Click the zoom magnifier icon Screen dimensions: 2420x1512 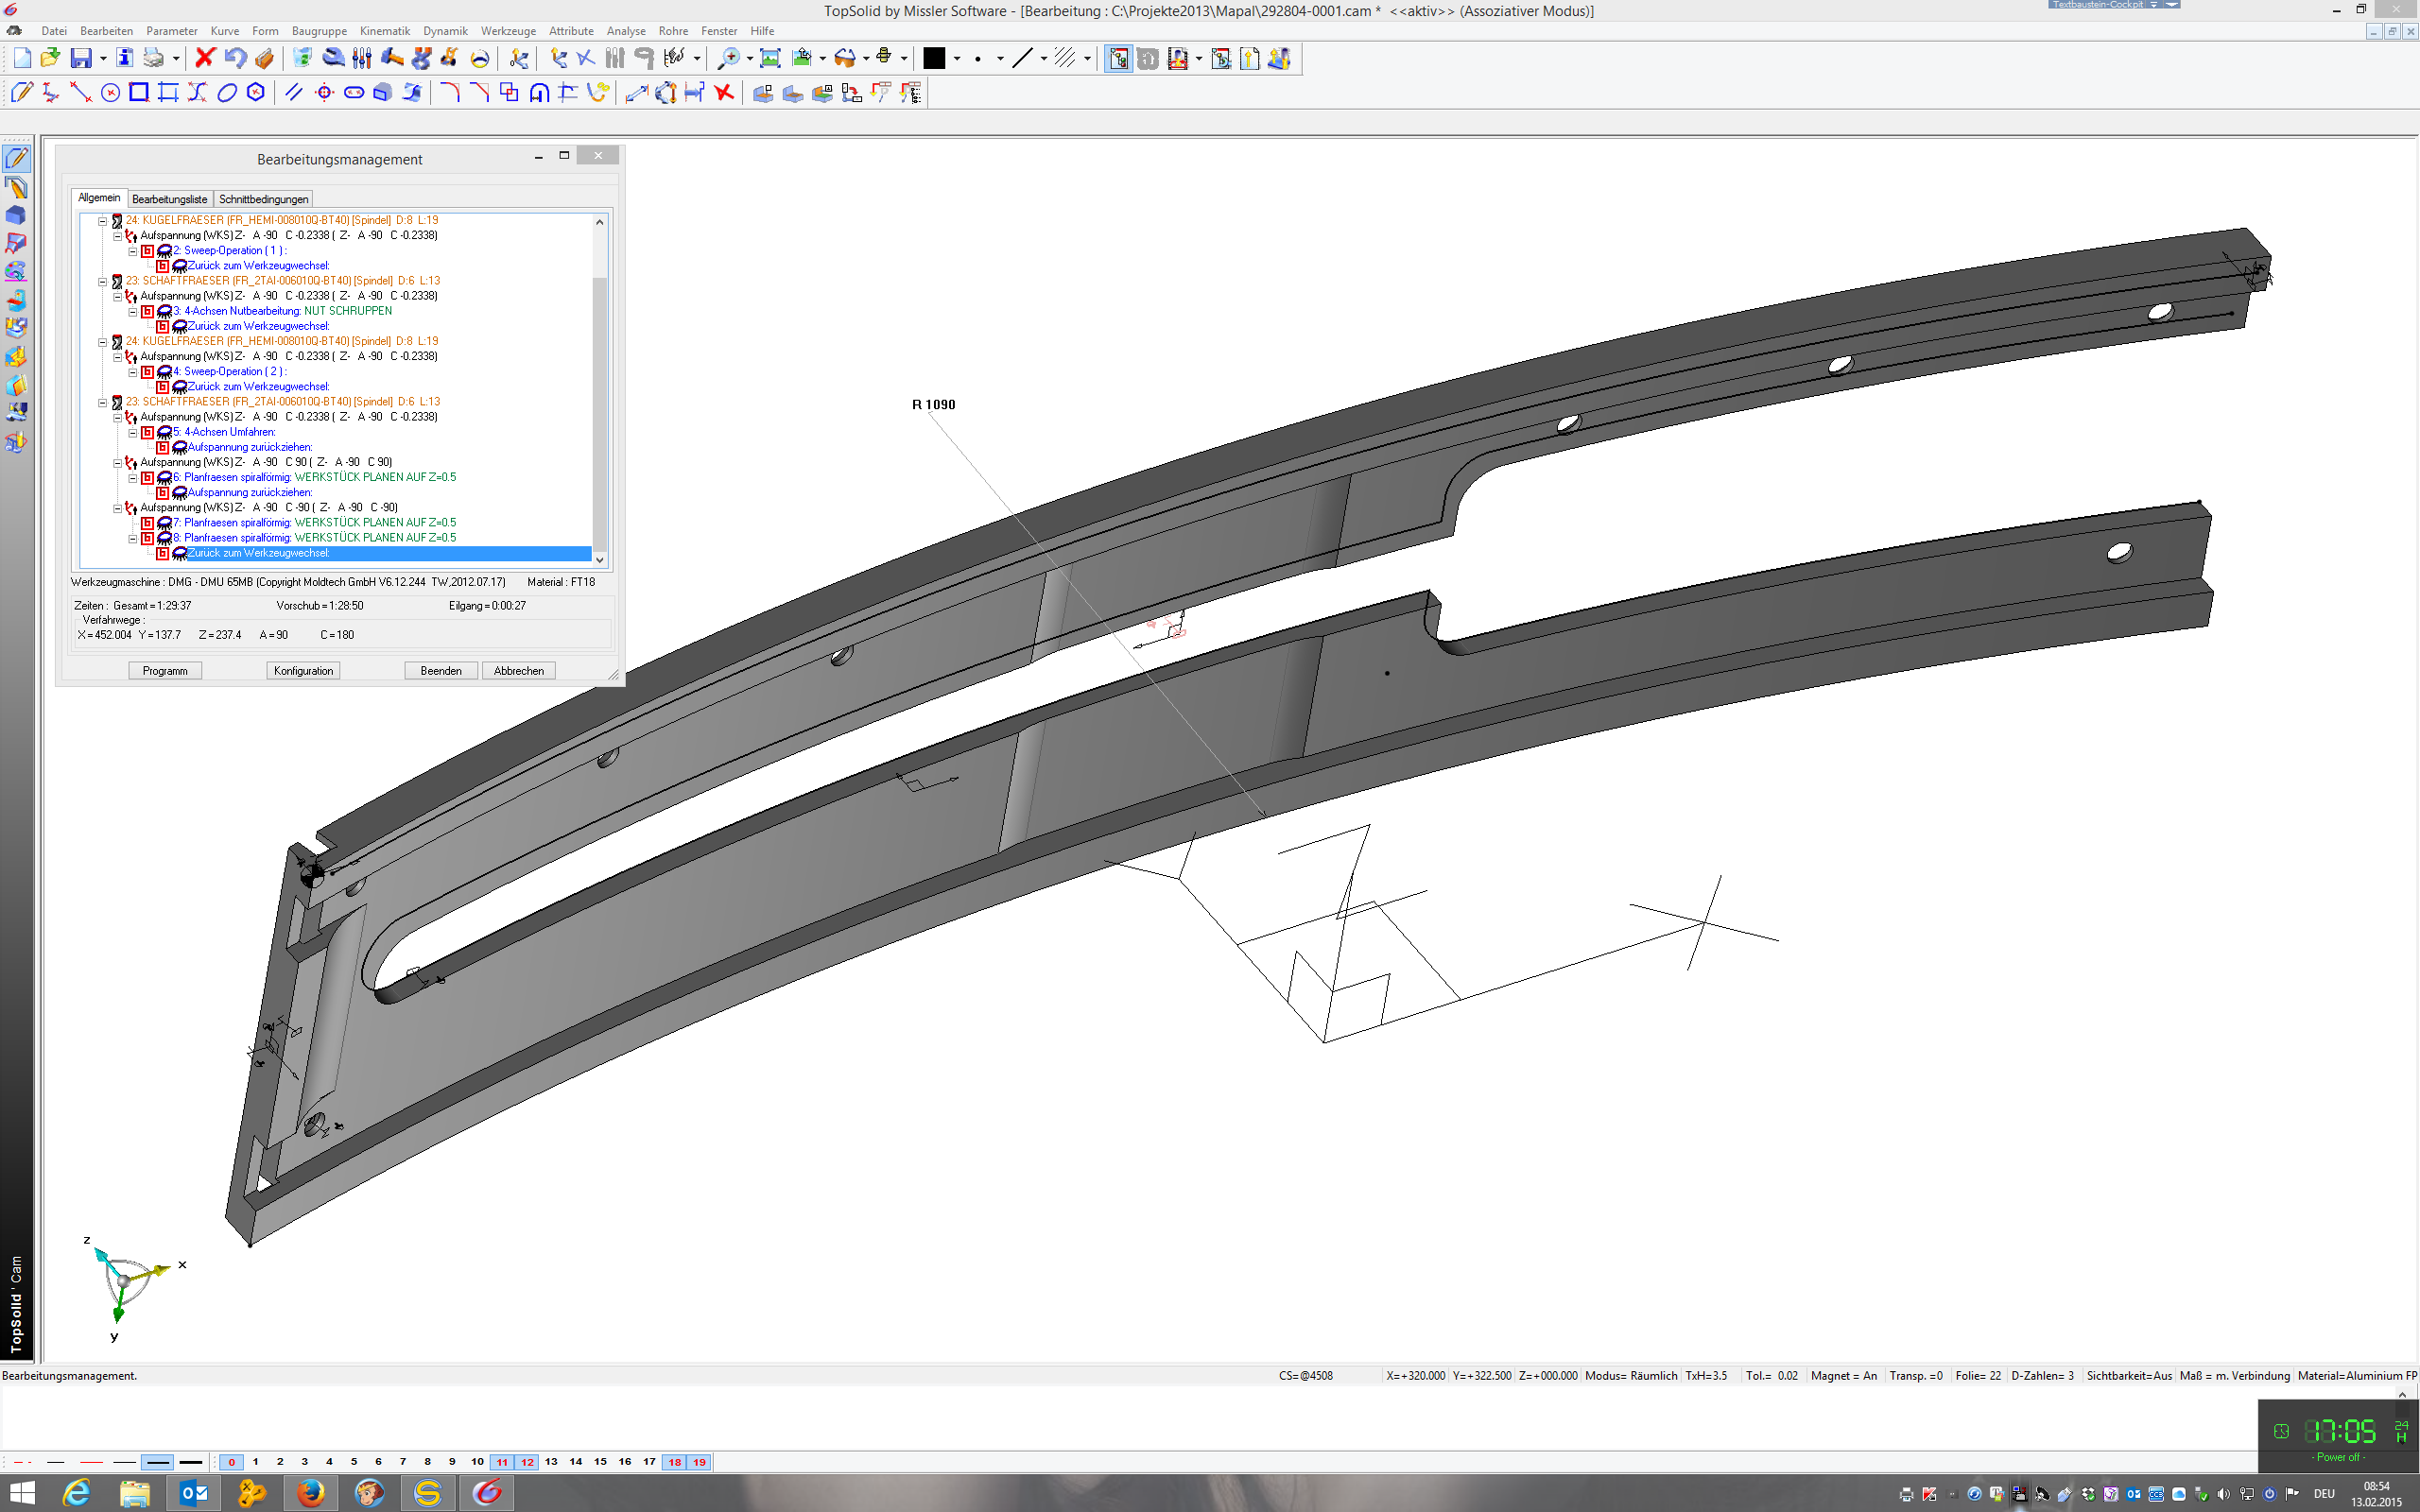pyautogui.click(x=730, y=58)
